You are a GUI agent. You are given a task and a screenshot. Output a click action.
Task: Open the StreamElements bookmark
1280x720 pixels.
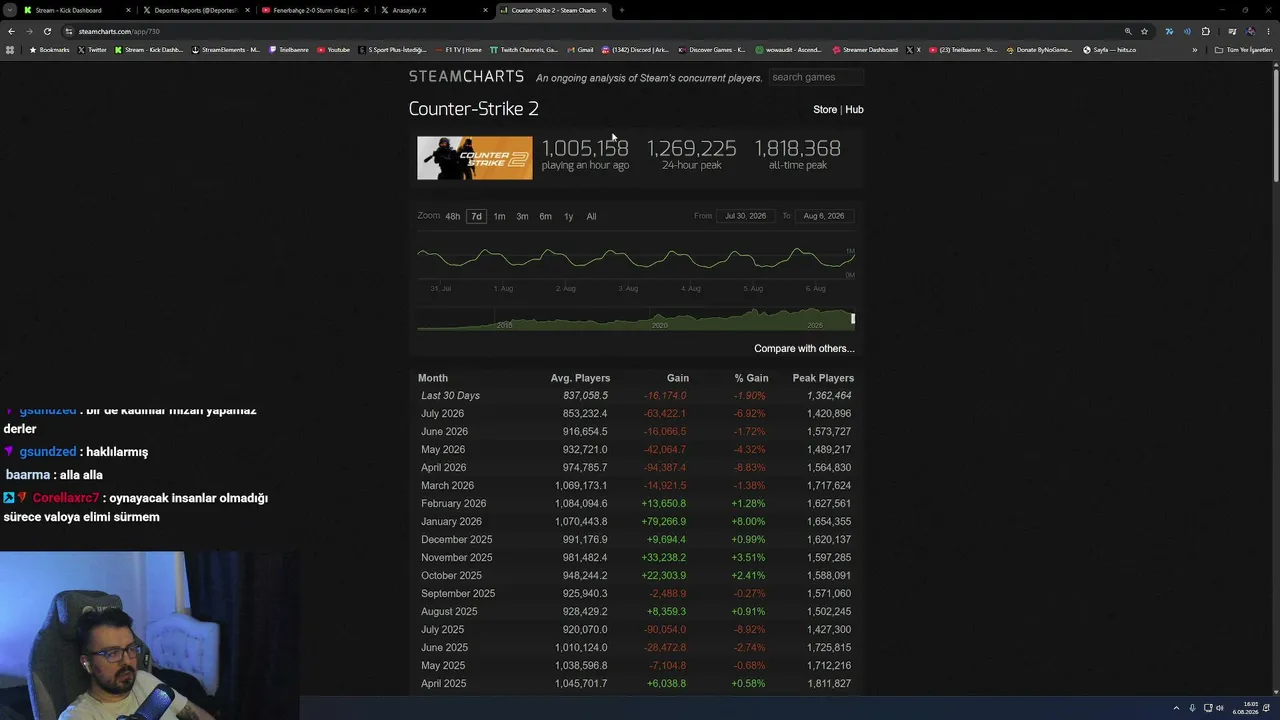tap(226, 49)
